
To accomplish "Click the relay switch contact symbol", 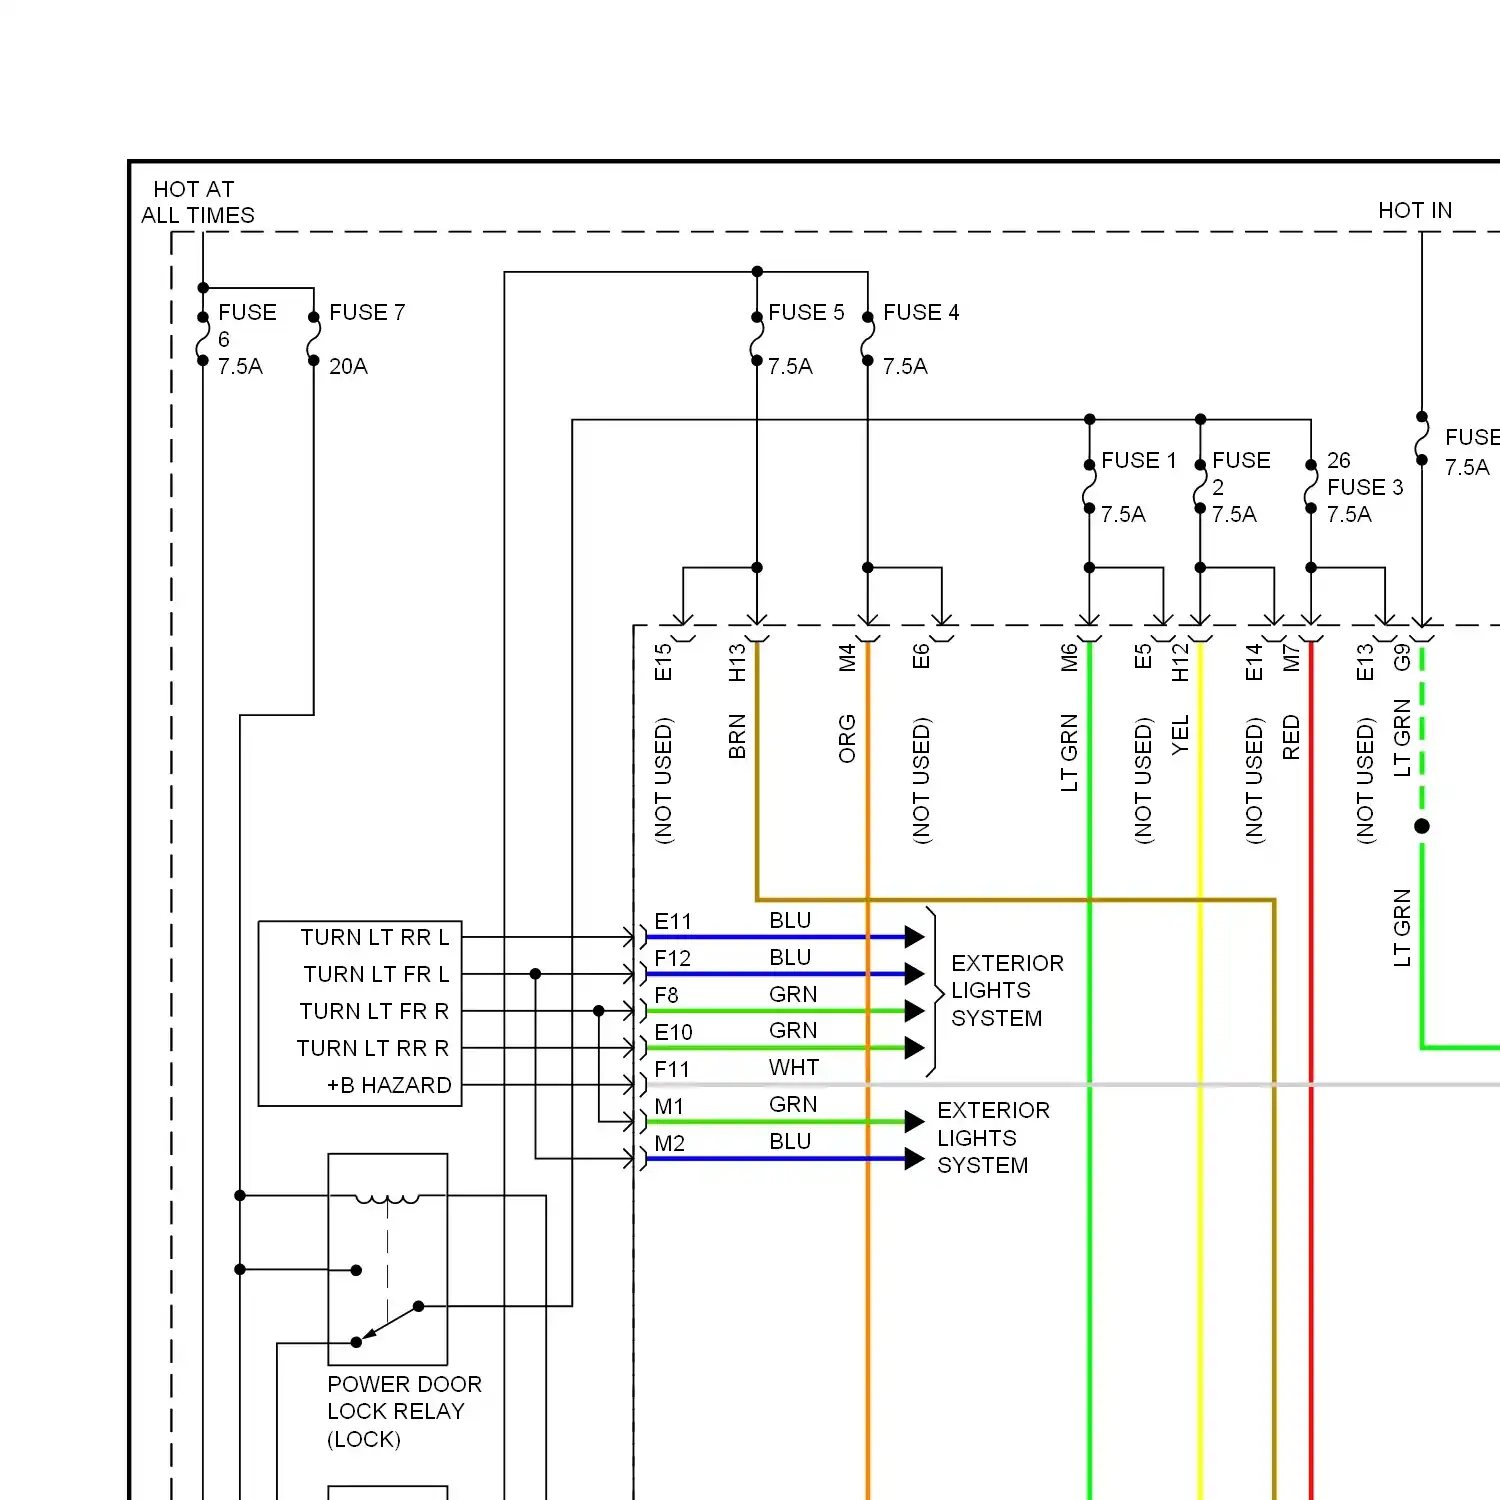I will 388,1323.
